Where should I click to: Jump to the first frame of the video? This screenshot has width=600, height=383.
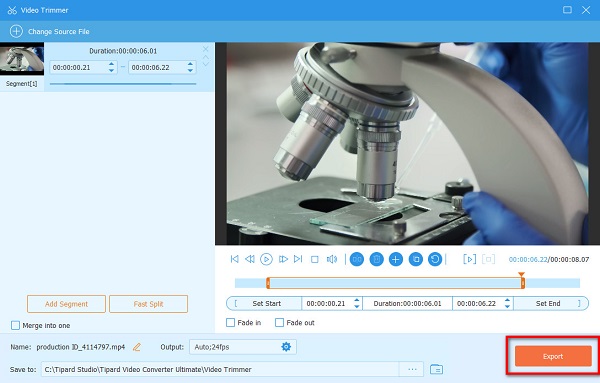tap(235, 259)
